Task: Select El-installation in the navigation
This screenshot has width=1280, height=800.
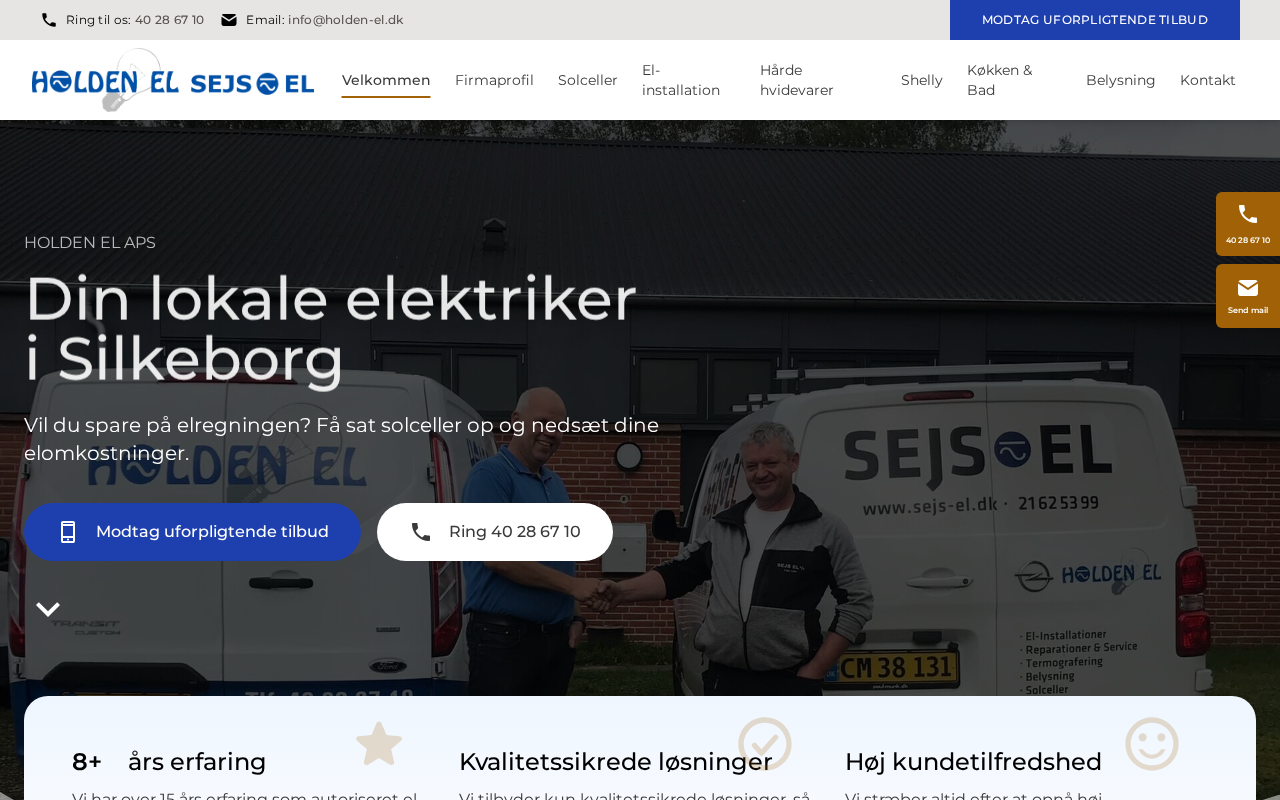Action: [681, 80]
